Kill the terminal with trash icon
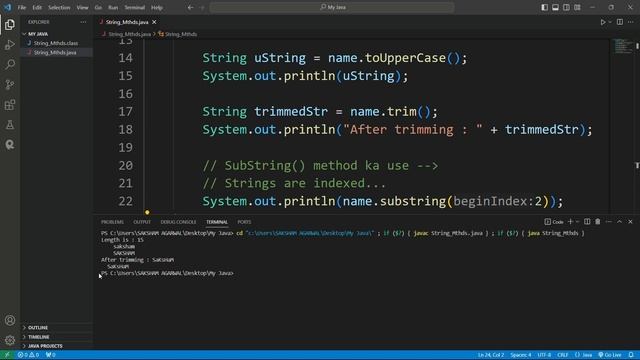The width and height of the screenshot is (640, 360). coord(598,222)
